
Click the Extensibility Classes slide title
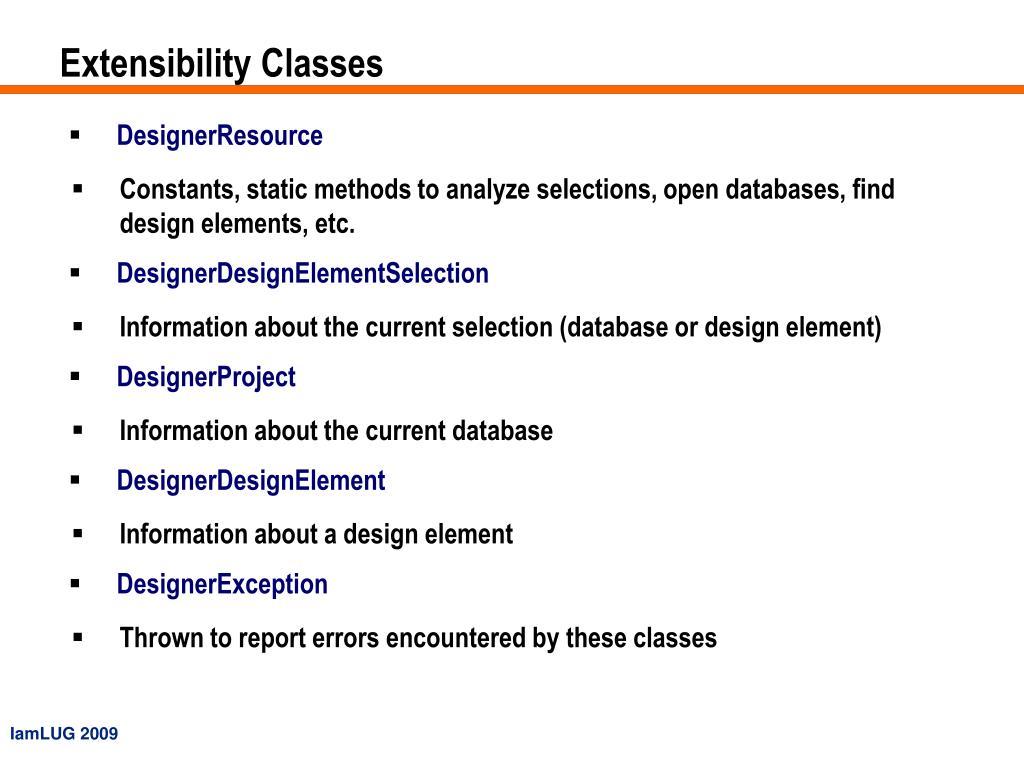click(x=221, y=64)
